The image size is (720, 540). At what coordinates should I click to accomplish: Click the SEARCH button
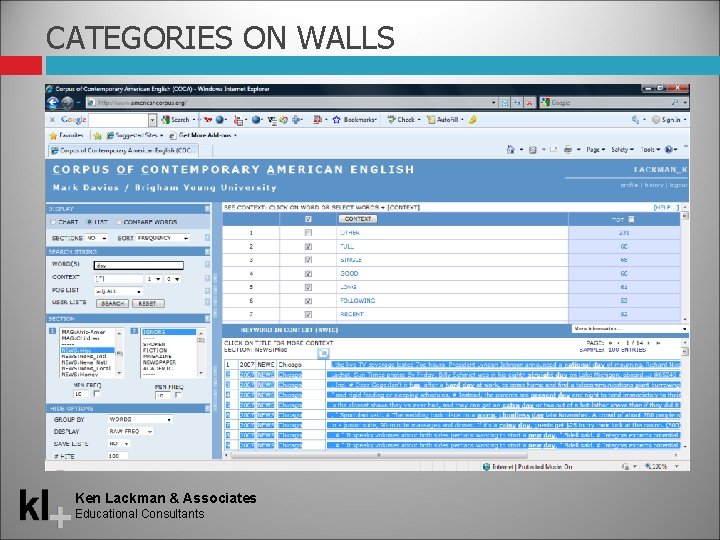pyautogui.click(x=112, y=304)
